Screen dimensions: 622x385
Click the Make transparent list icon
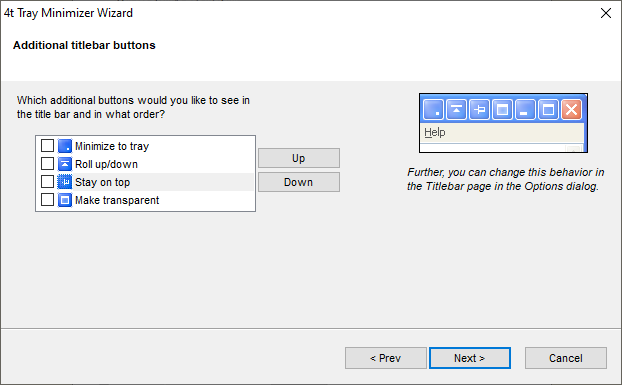65,200
